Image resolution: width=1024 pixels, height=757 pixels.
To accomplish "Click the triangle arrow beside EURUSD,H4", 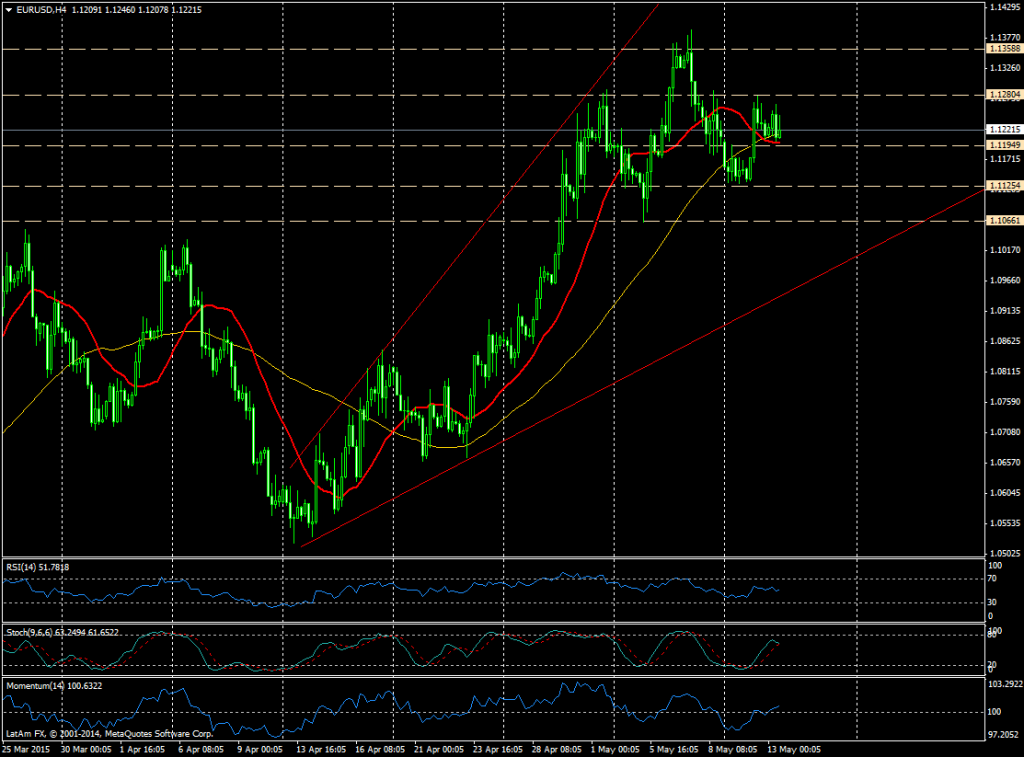I will click(8, 10).
